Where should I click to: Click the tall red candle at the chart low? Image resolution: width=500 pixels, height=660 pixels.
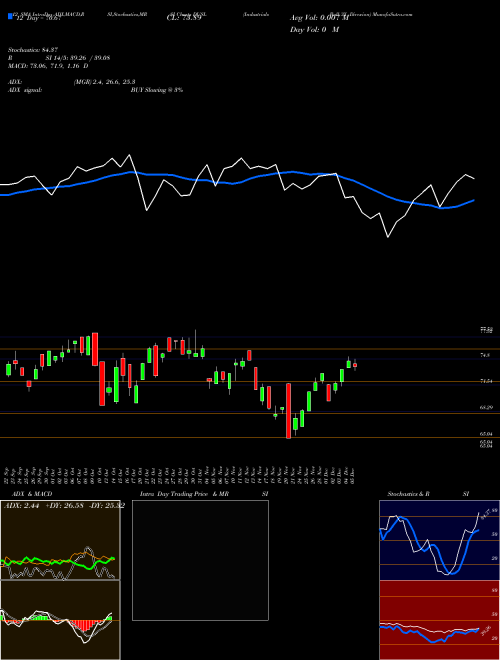pos(288,411)
